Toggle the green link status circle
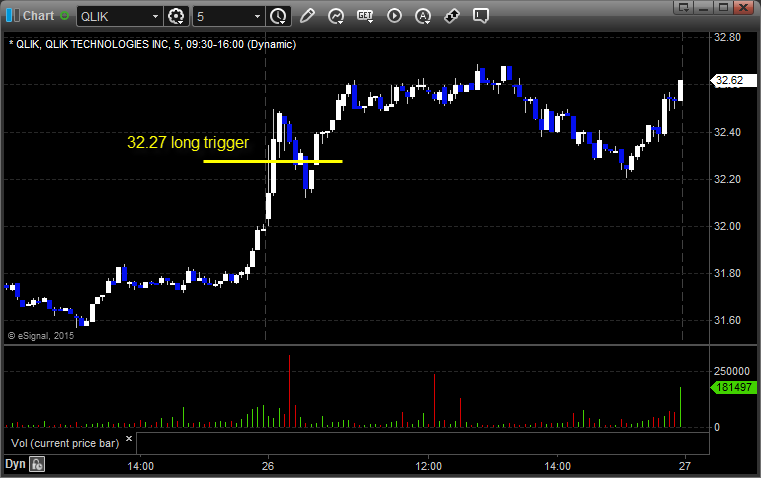 (x=64, y=16)
